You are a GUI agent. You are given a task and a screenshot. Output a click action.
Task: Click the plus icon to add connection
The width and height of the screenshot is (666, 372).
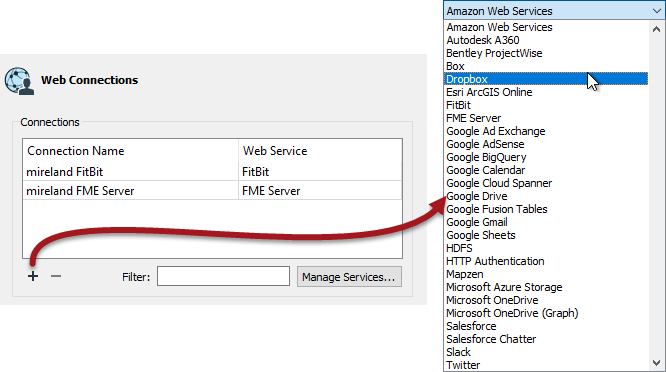33,276
